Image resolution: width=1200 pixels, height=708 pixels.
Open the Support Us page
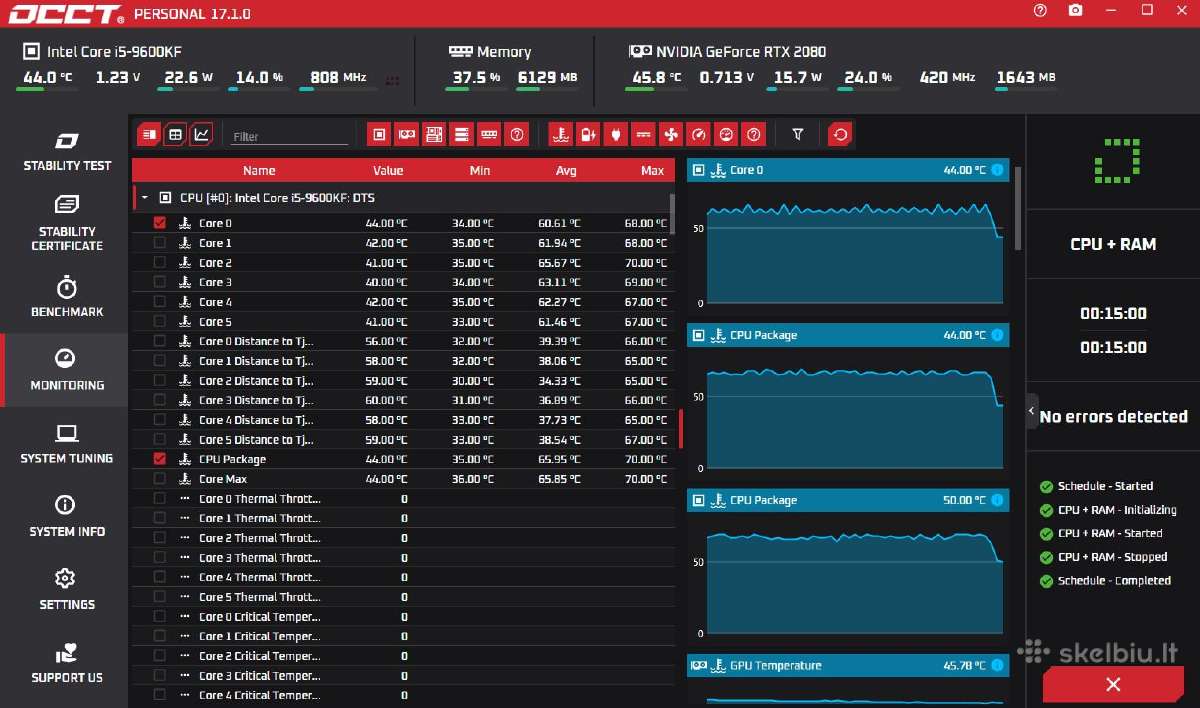67,663
